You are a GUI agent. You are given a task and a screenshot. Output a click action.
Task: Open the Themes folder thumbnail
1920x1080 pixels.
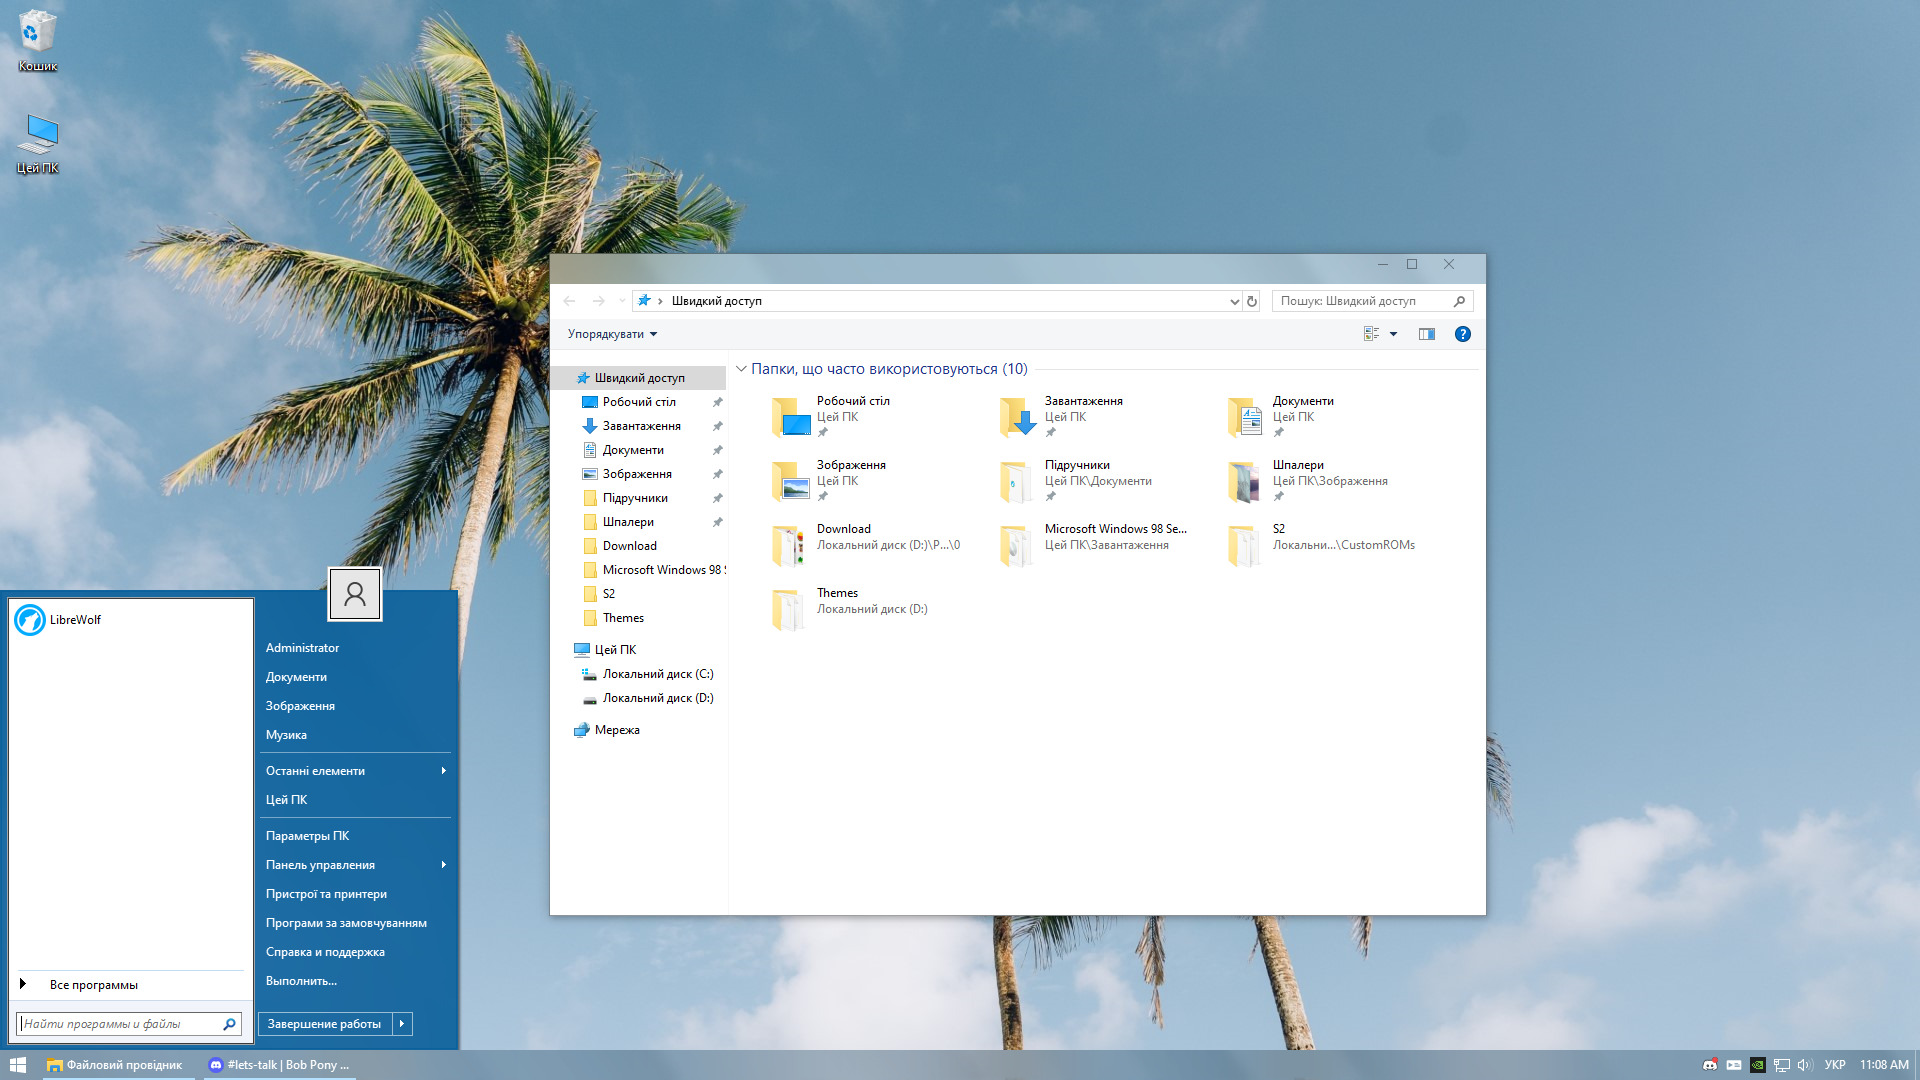click(788, 608)
